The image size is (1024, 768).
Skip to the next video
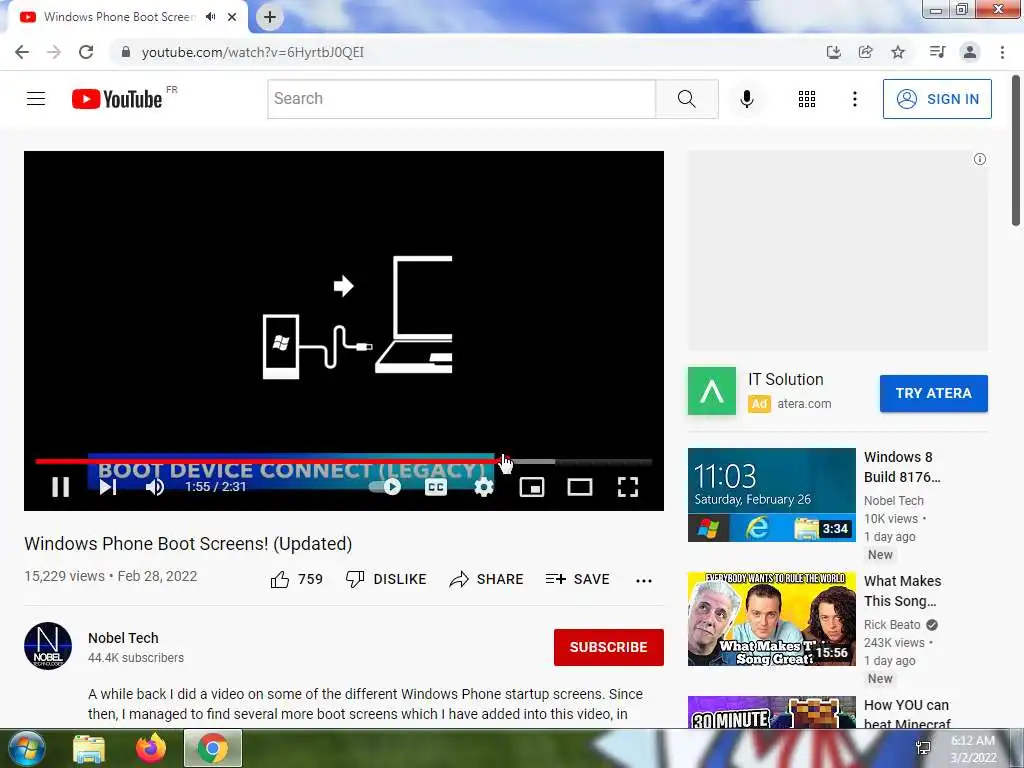108,487
